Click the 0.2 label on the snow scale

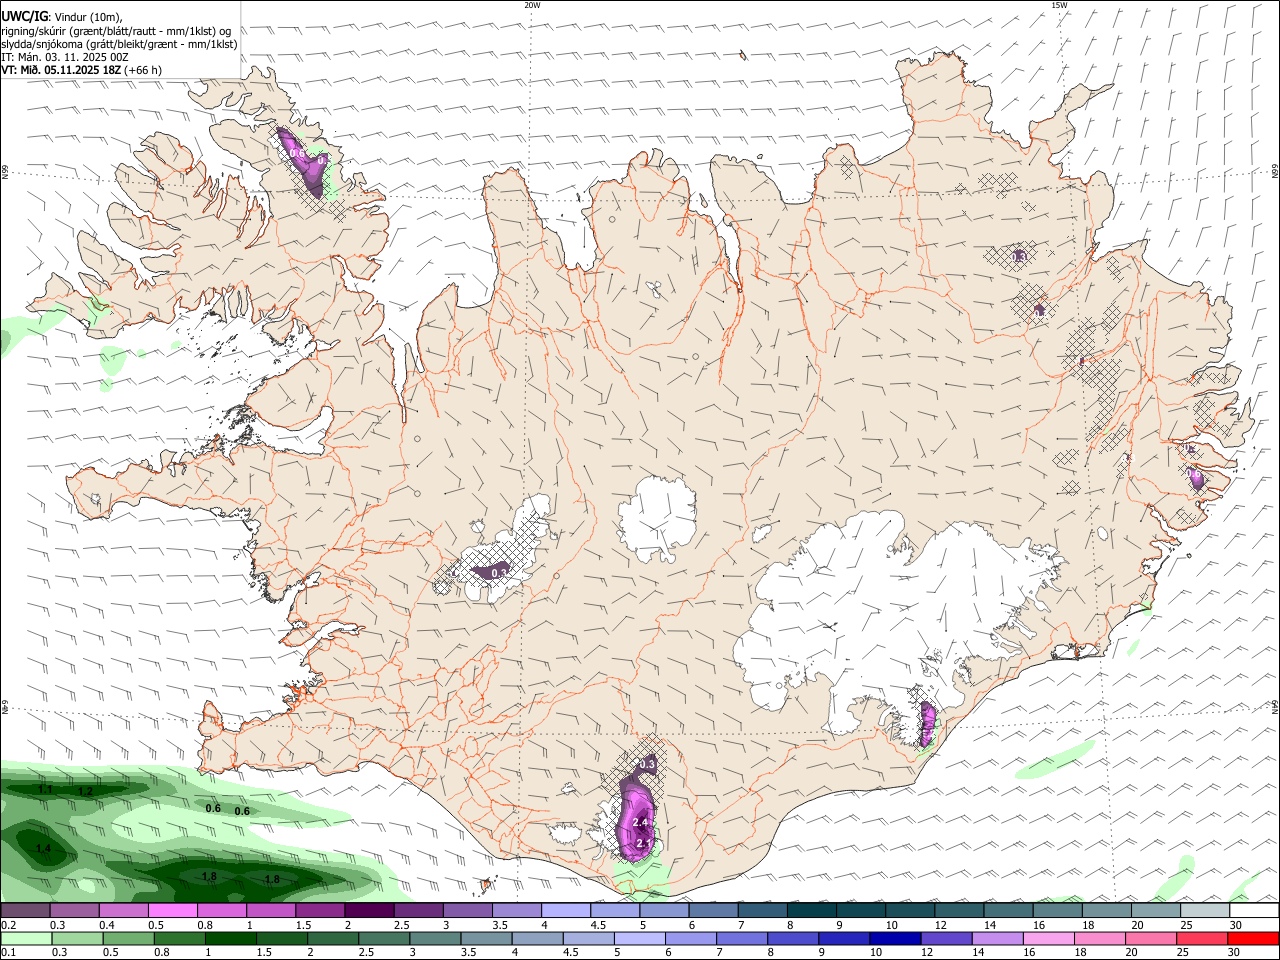(x=8, y=925)
